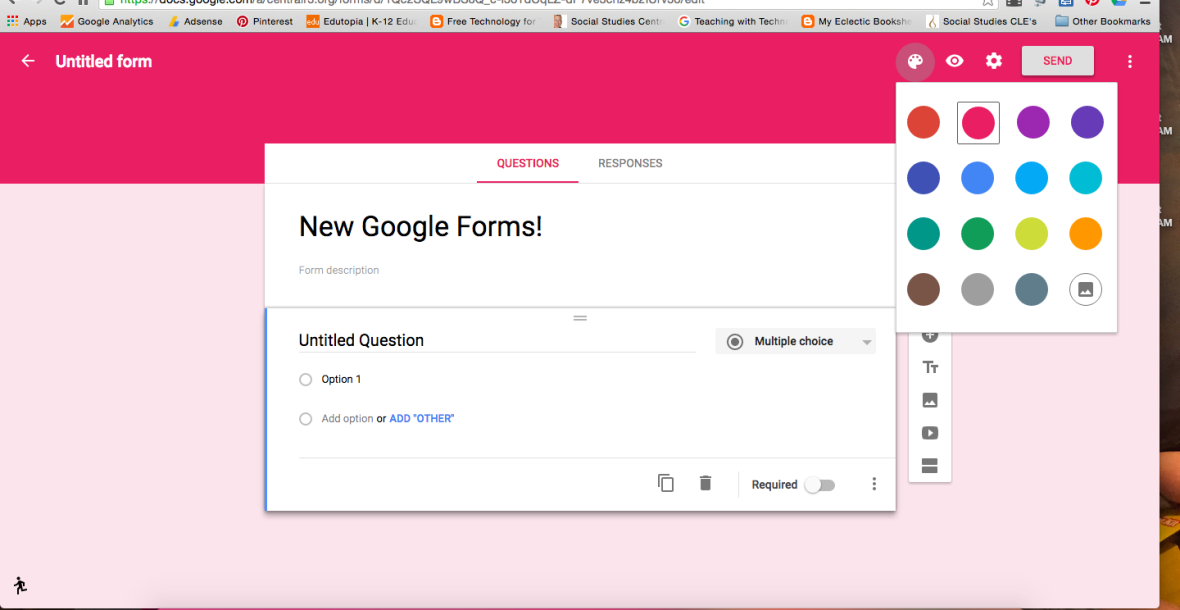Add title and description (Tt icon)

930,368
